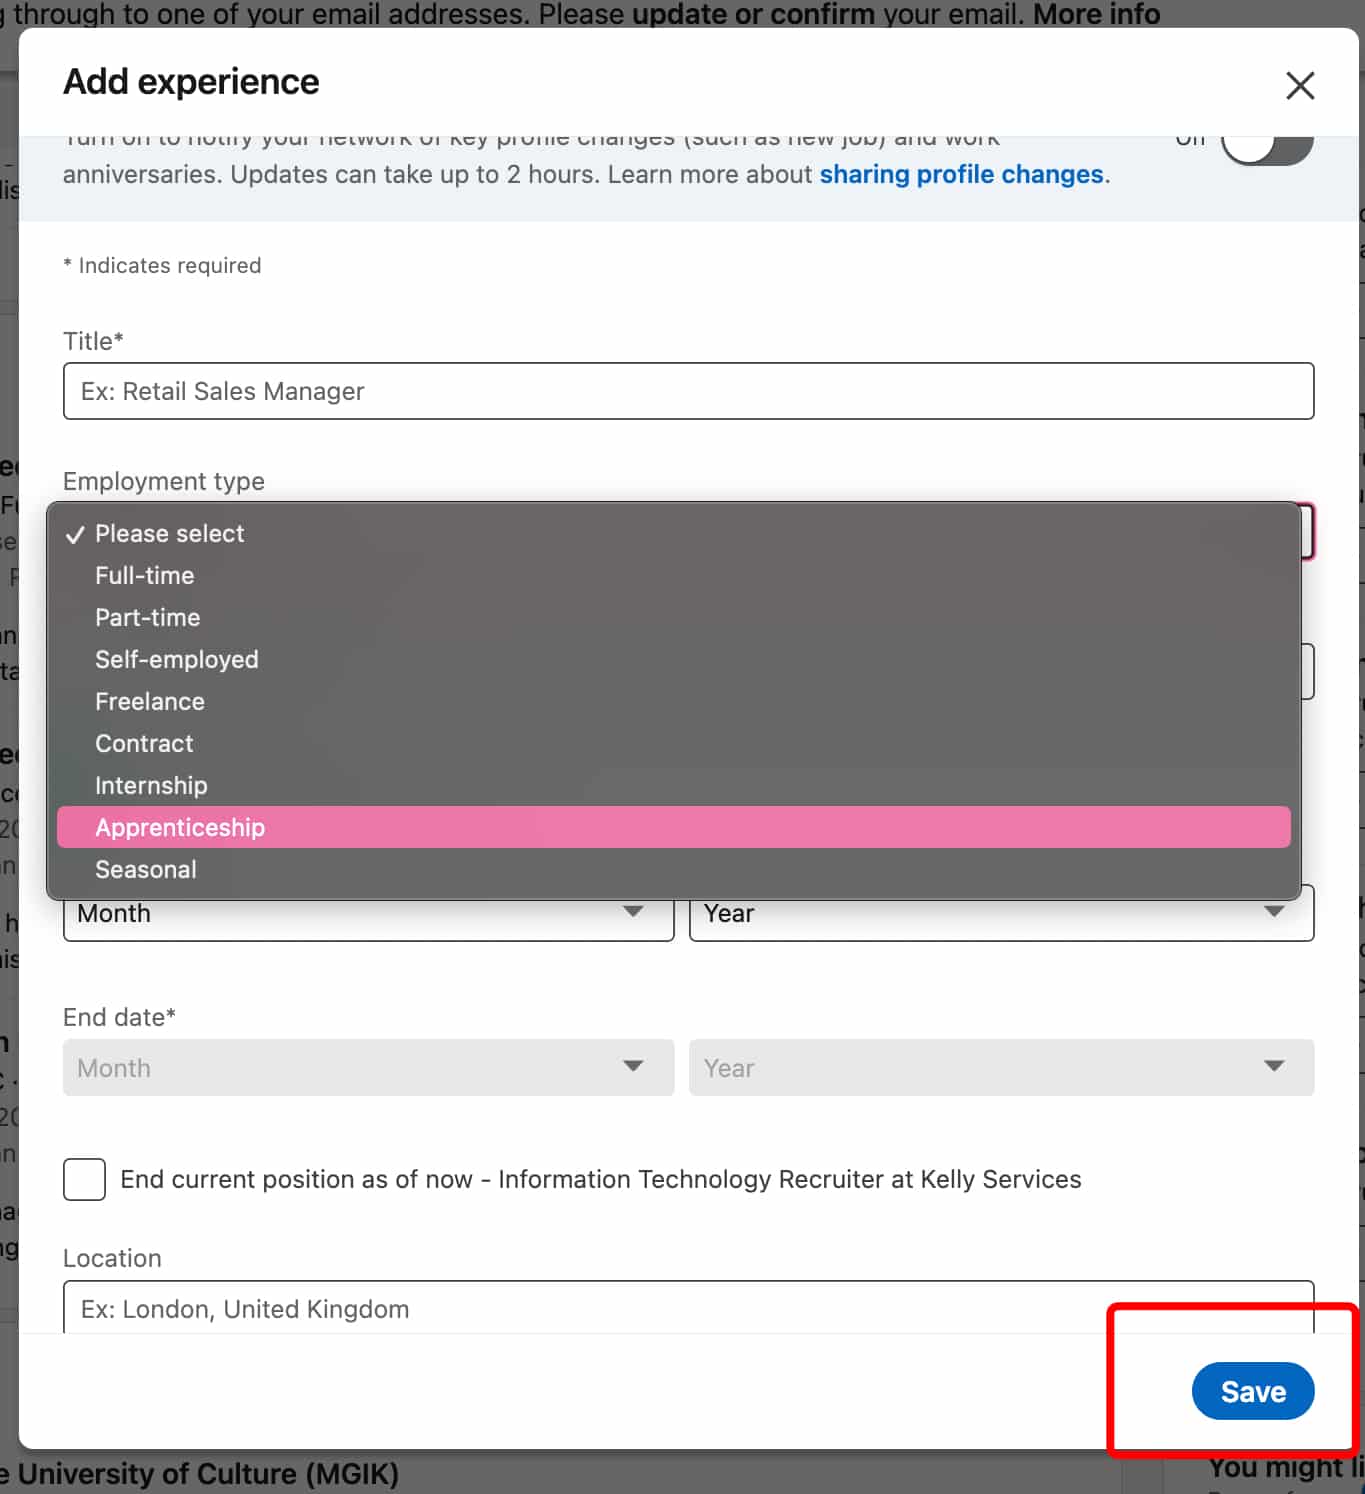Image resolution: width=1365 pixels, height=1494 pixels.
Task: Choose Internship from employment type list
Action: pos(151,785)
